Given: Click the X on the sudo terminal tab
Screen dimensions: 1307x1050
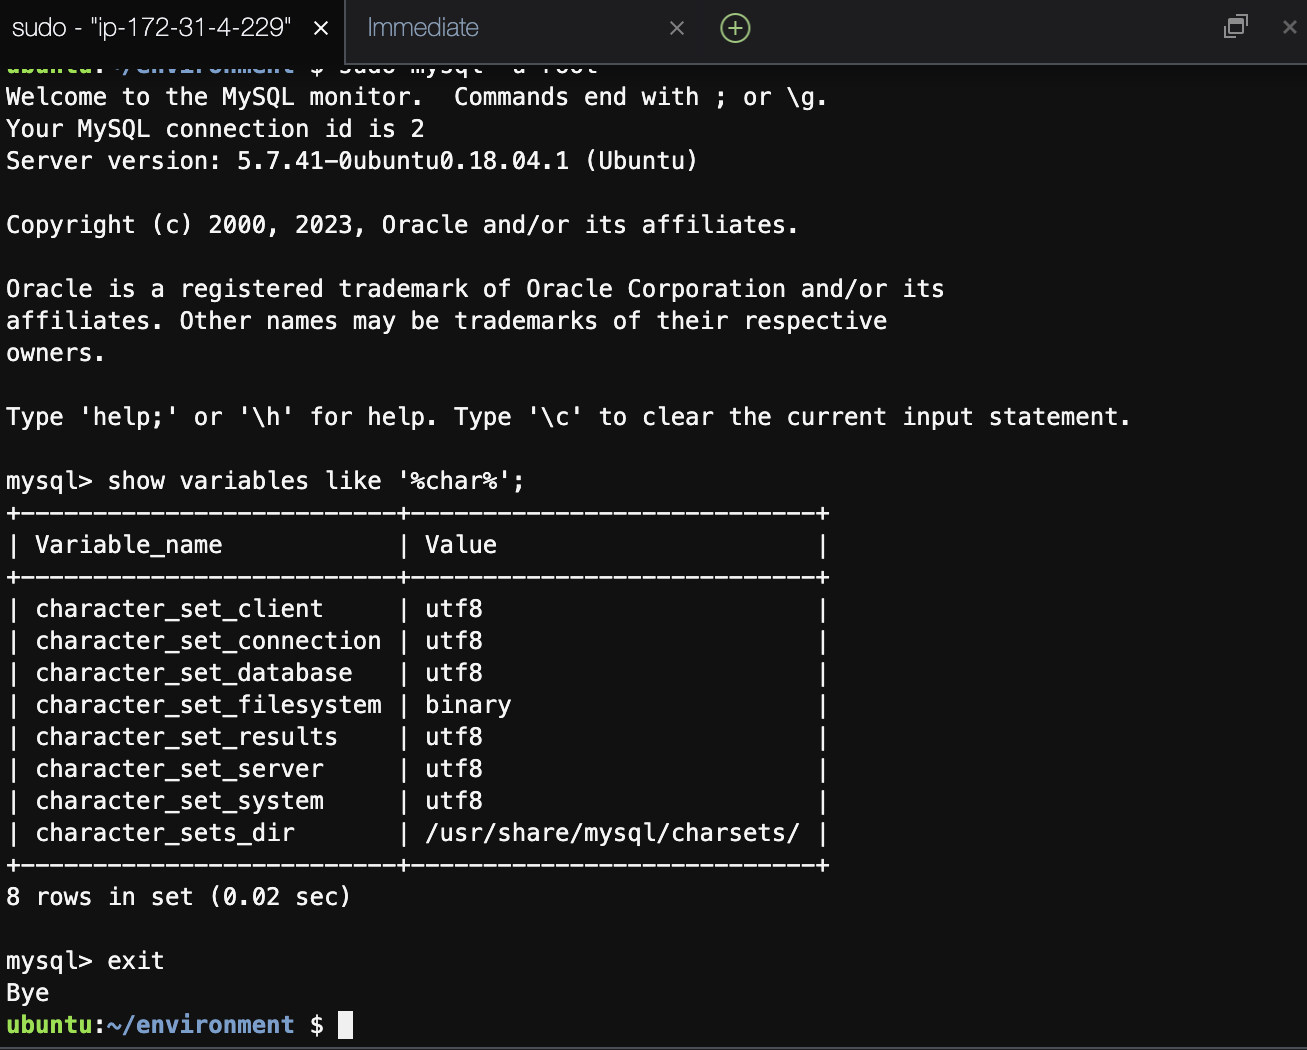Looking at the screenshot, I should pyautogui.click(x=320, y=28).
